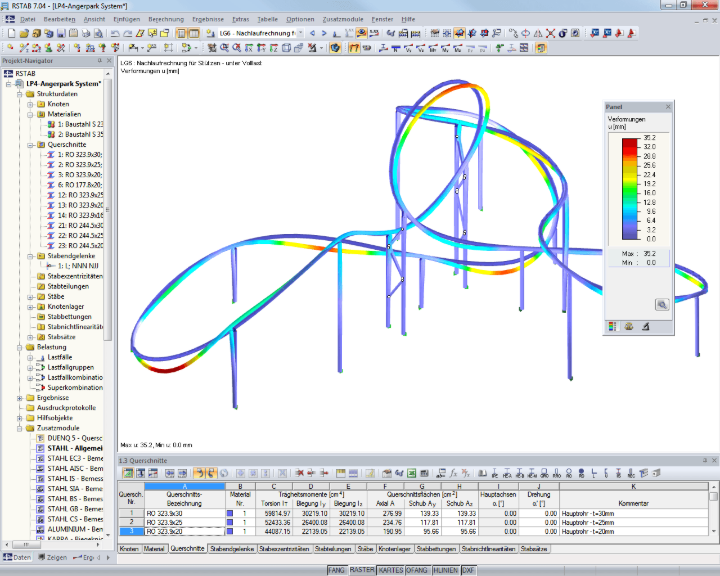This screenshot has width=720, height=576.
Task: Click the Undo arrow in the toolbar
Action: pos(115,33)
